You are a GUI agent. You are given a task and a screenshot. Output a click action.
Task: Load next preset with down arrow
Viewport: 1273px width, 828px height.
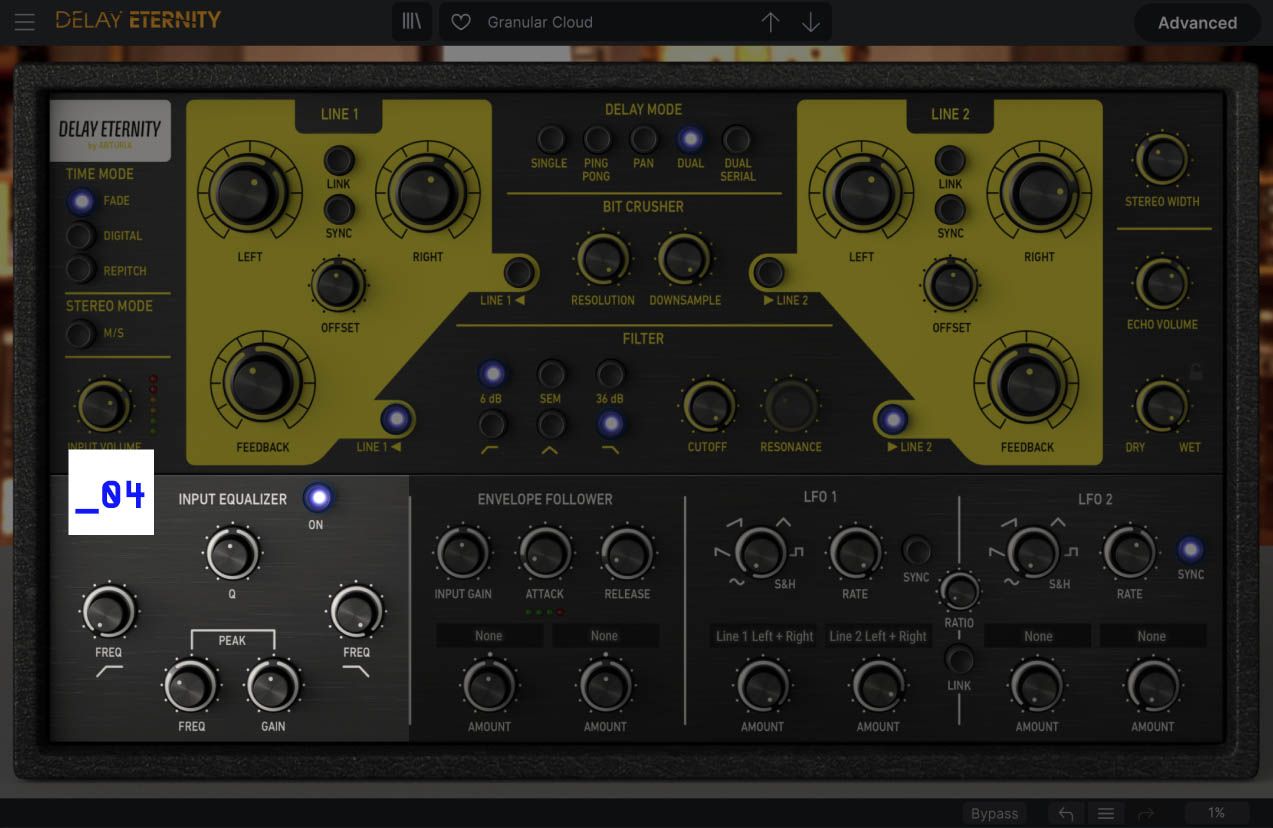(x=811, y=22)
